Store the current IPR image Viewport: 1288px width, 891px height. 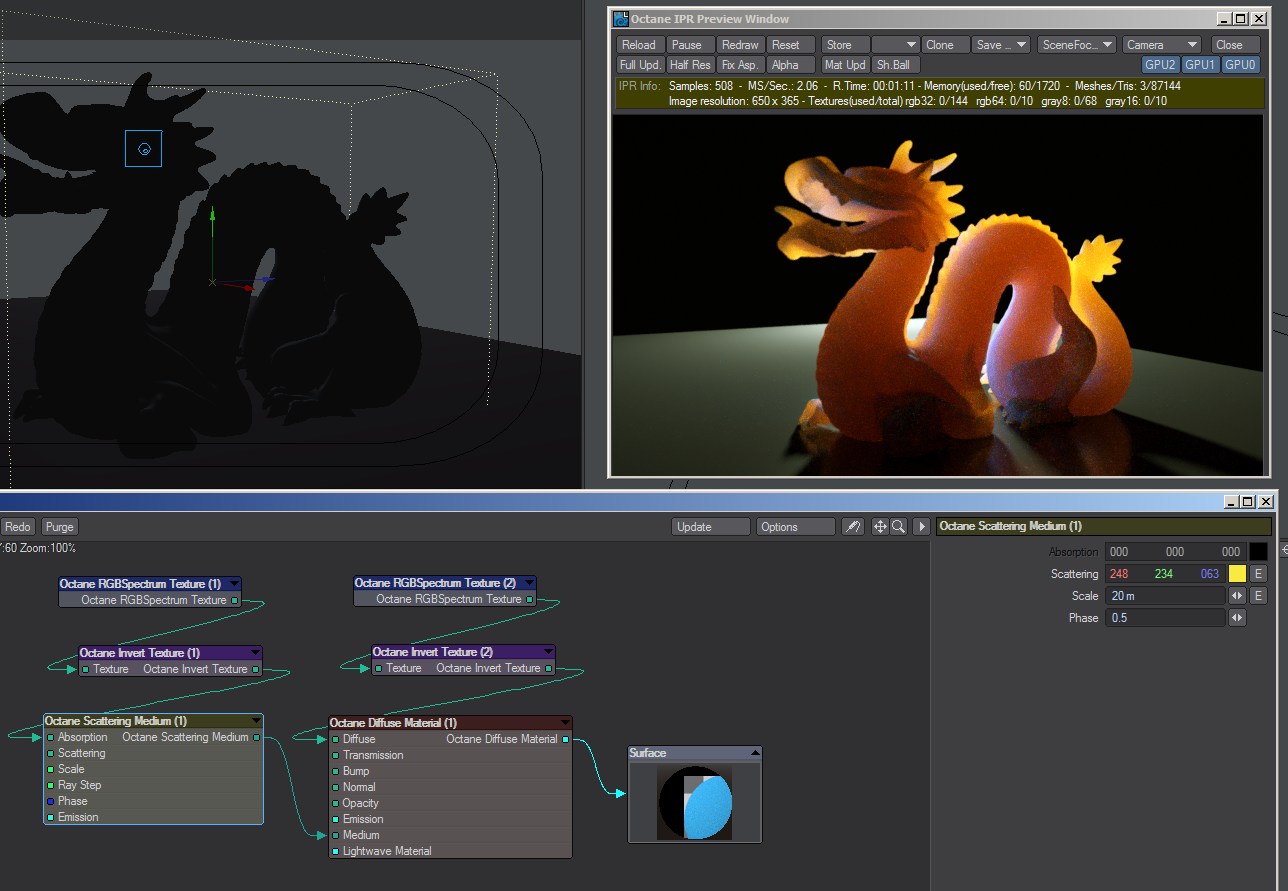[x=845, y=45]
